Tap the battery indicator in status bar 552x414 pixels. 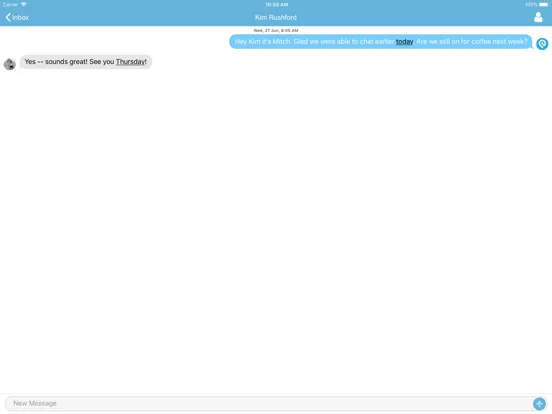(544, 5)
